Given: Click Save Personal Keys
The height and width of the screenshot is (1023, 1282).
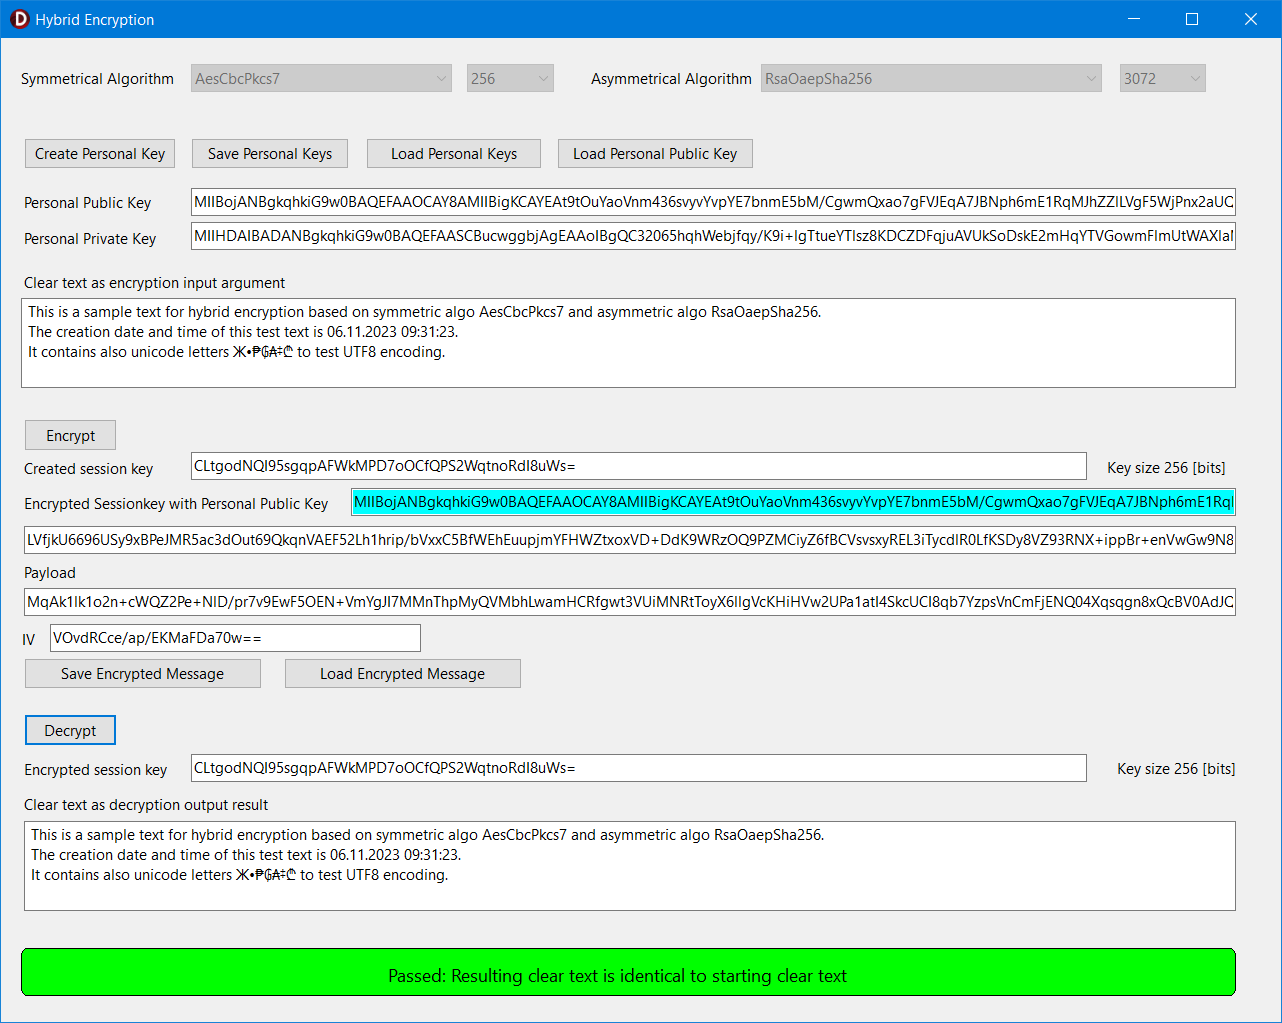Looking at the screenshot, I should [269, 153].
